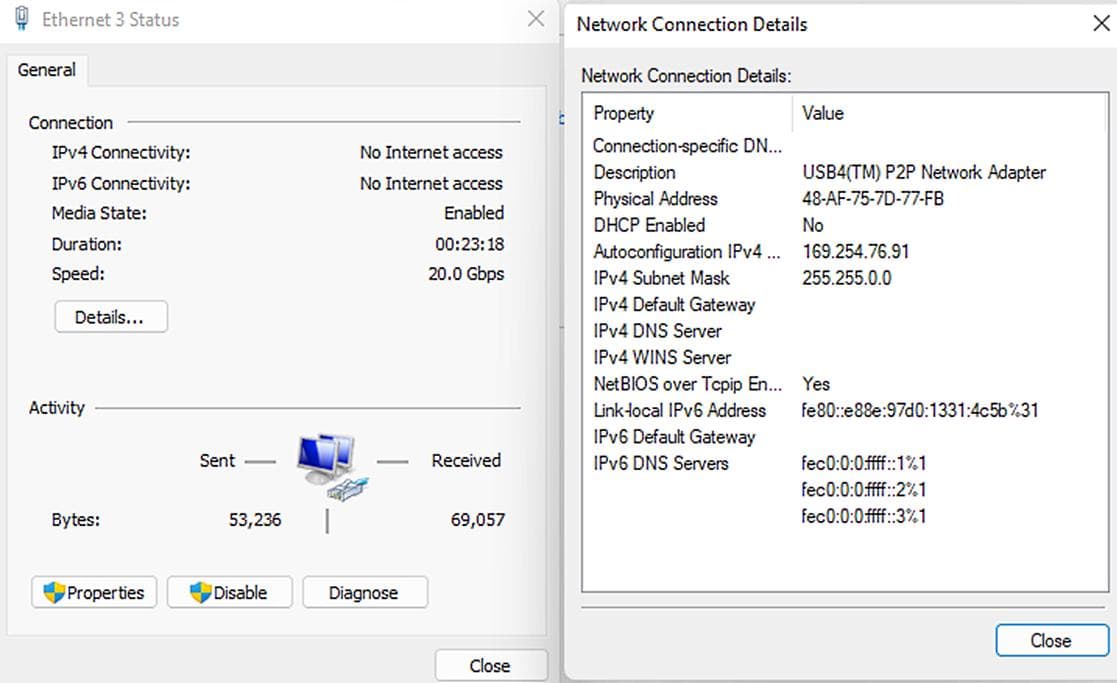Click the DHCP Enabled value No
This screenshot has height=683, width=1117.
(x=813, y=225)
